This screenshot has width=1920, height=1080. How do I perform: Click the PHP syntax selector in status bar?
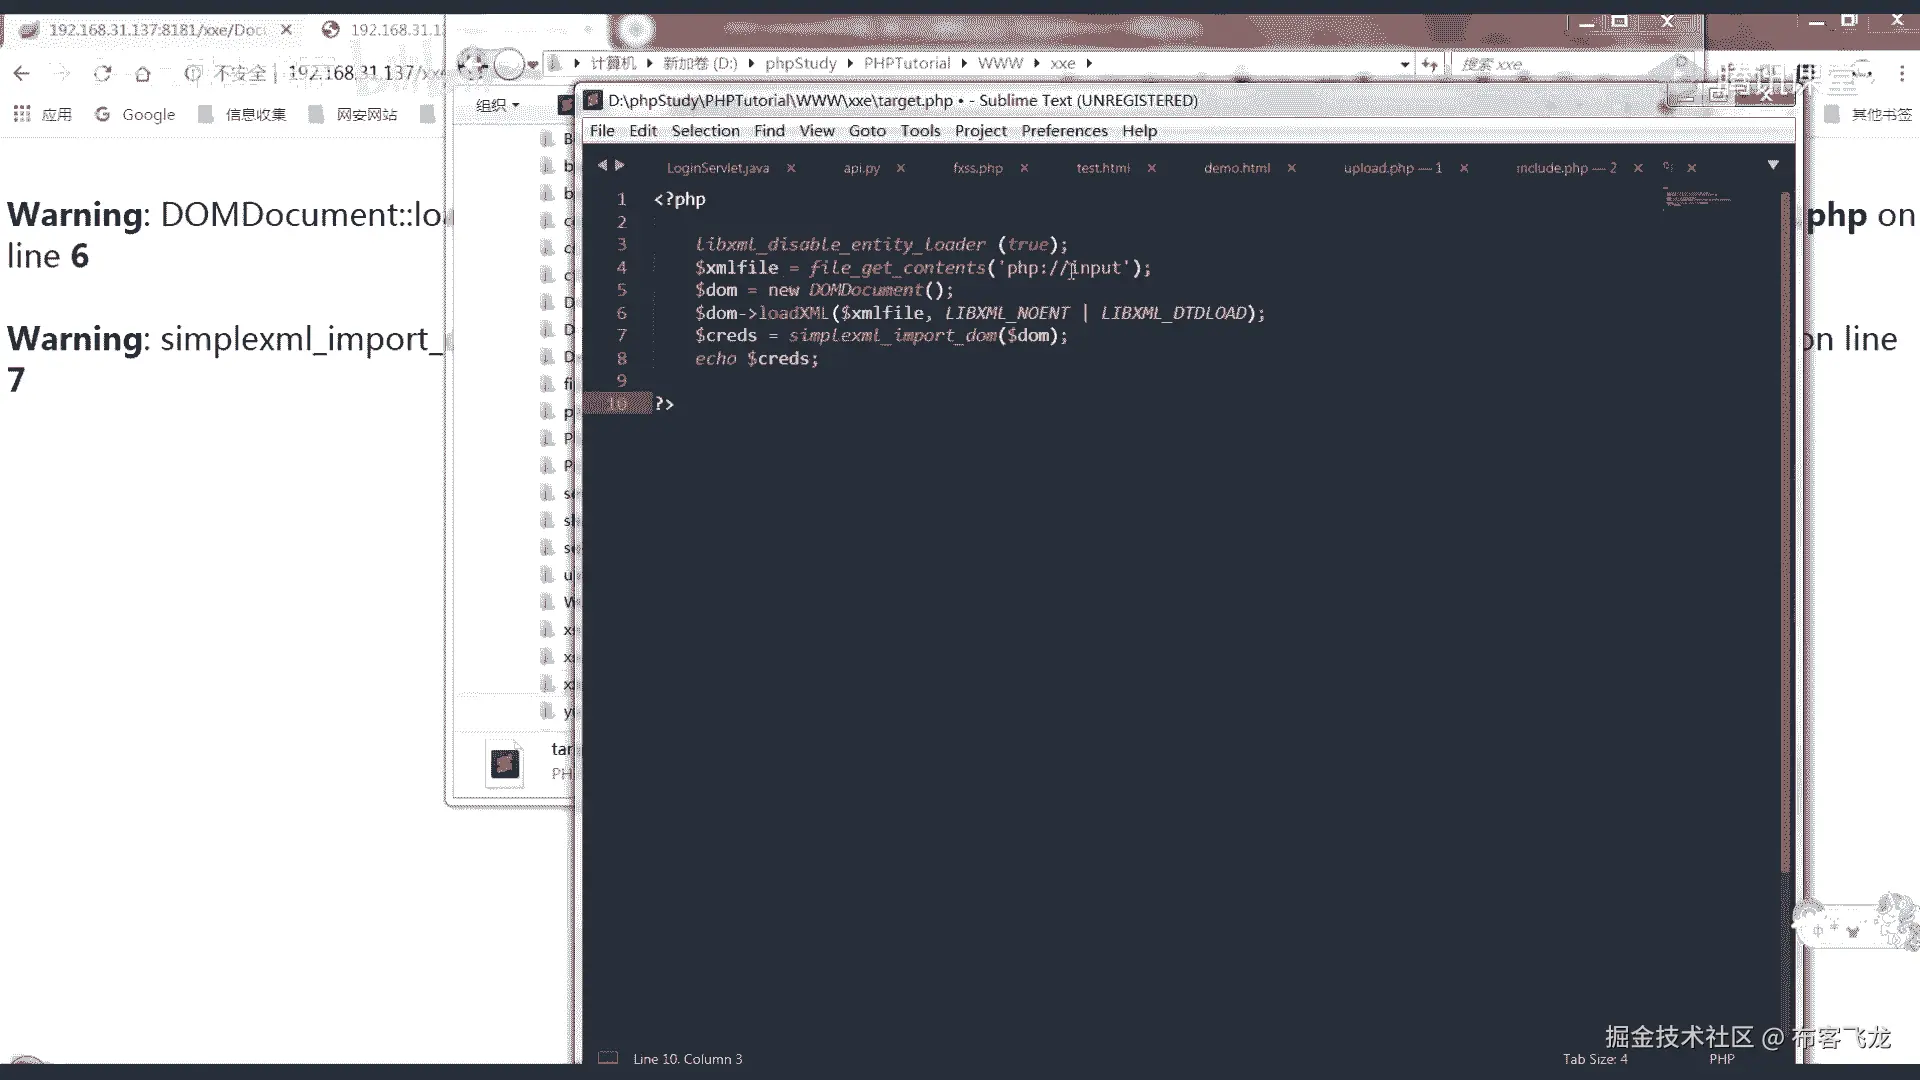point(1721,1059)
